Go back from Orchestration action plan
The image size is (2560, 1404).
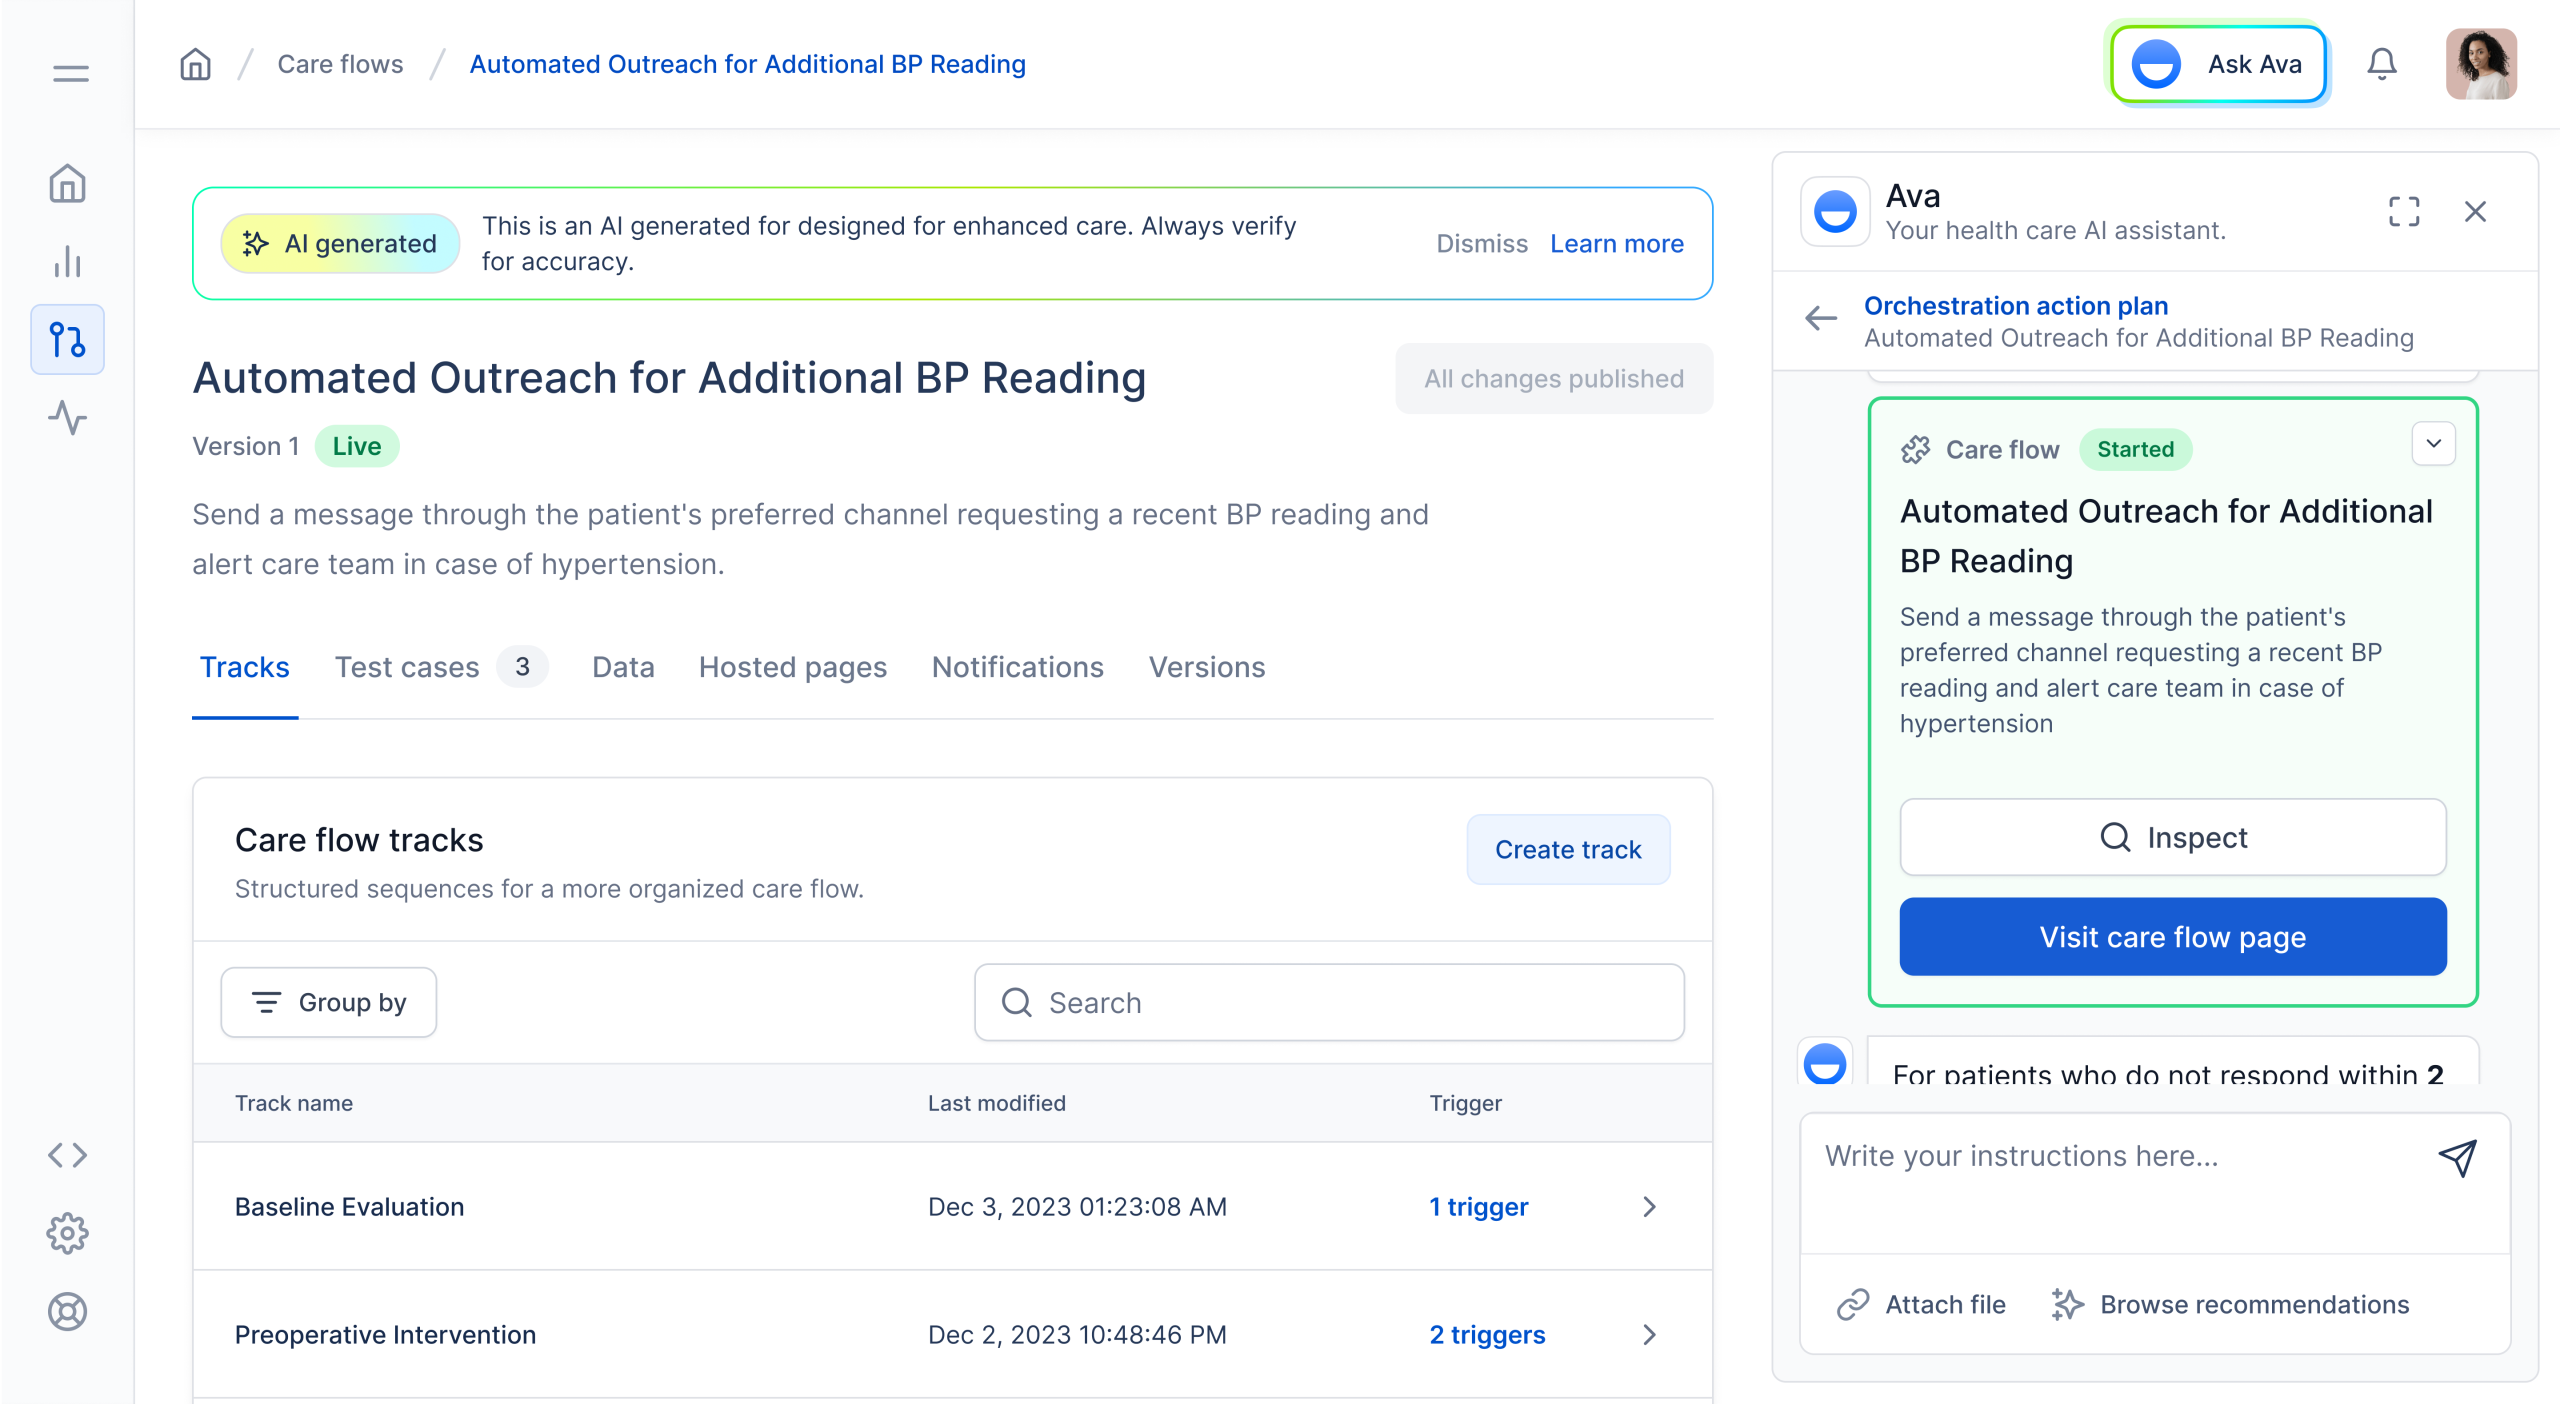pyautogui.click(x=1821, y=319)
